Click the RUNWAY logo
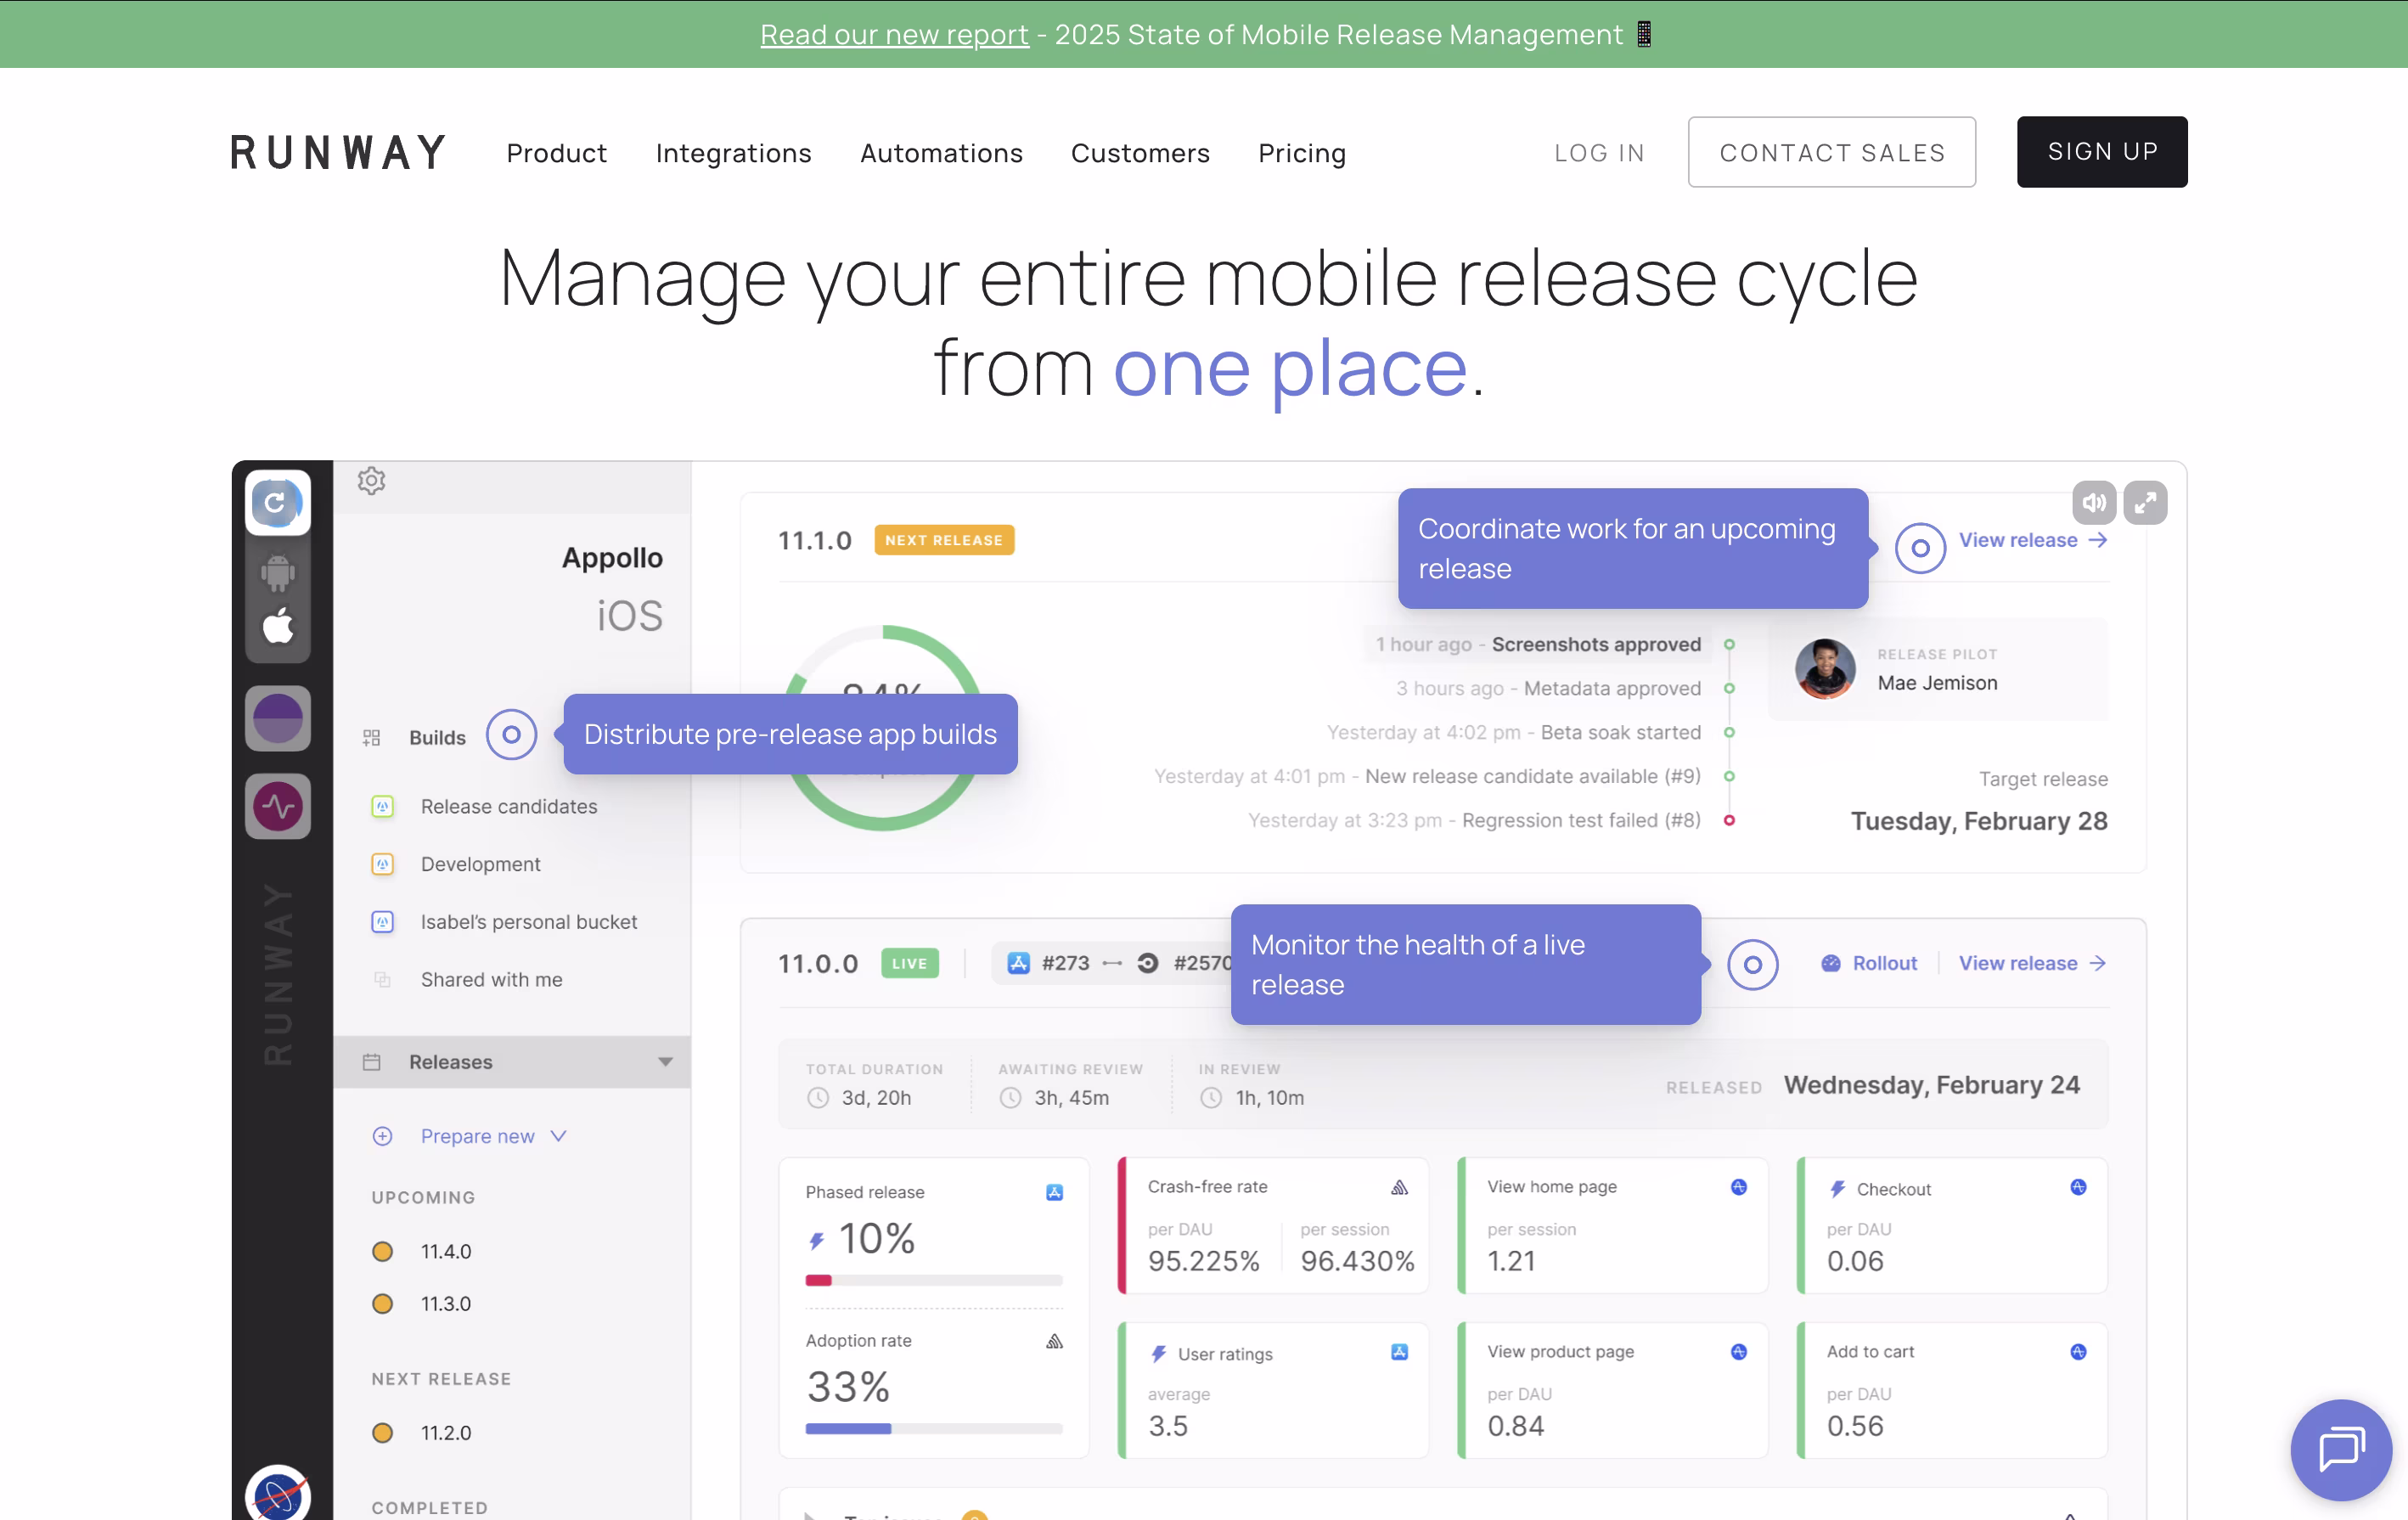Image resolution: width=2408 pixels, height=1520 pixels. click(338, 152)
